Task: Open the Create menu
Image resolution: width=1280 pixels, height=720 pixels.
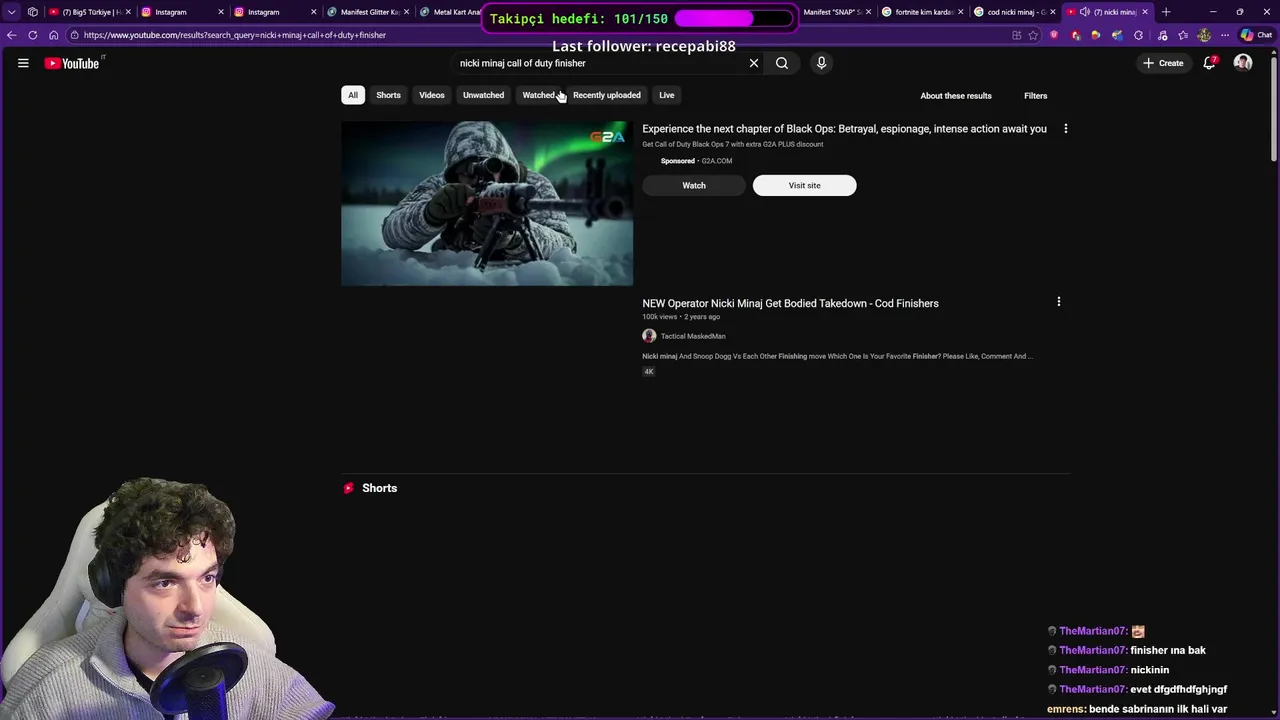Action: click(1163, 63)
